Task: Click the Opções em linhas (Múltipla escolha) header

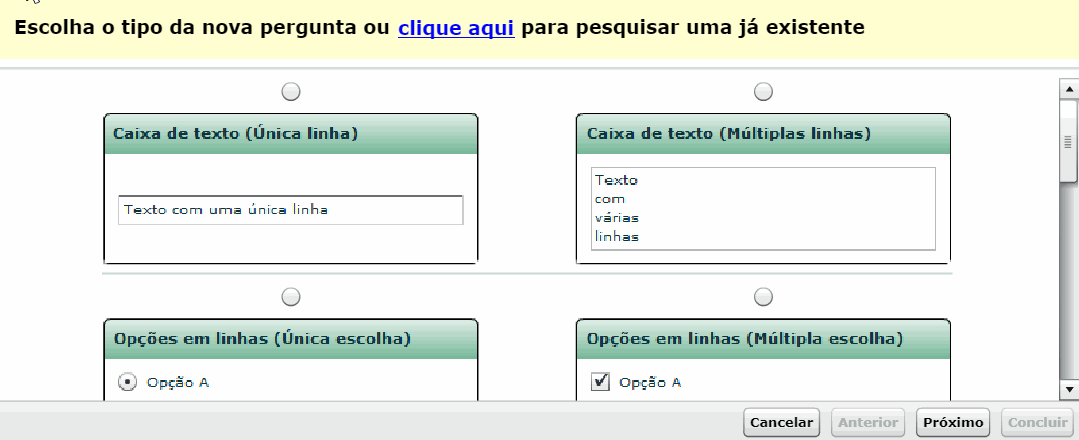Action: [763, 339]
